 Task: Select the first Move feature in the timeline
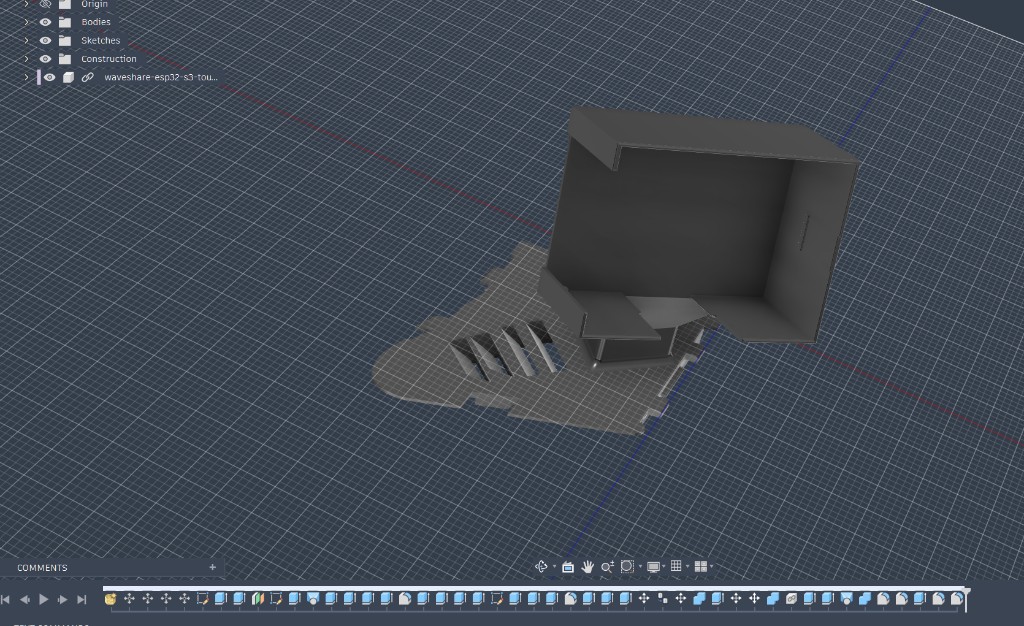coord(129,599)
